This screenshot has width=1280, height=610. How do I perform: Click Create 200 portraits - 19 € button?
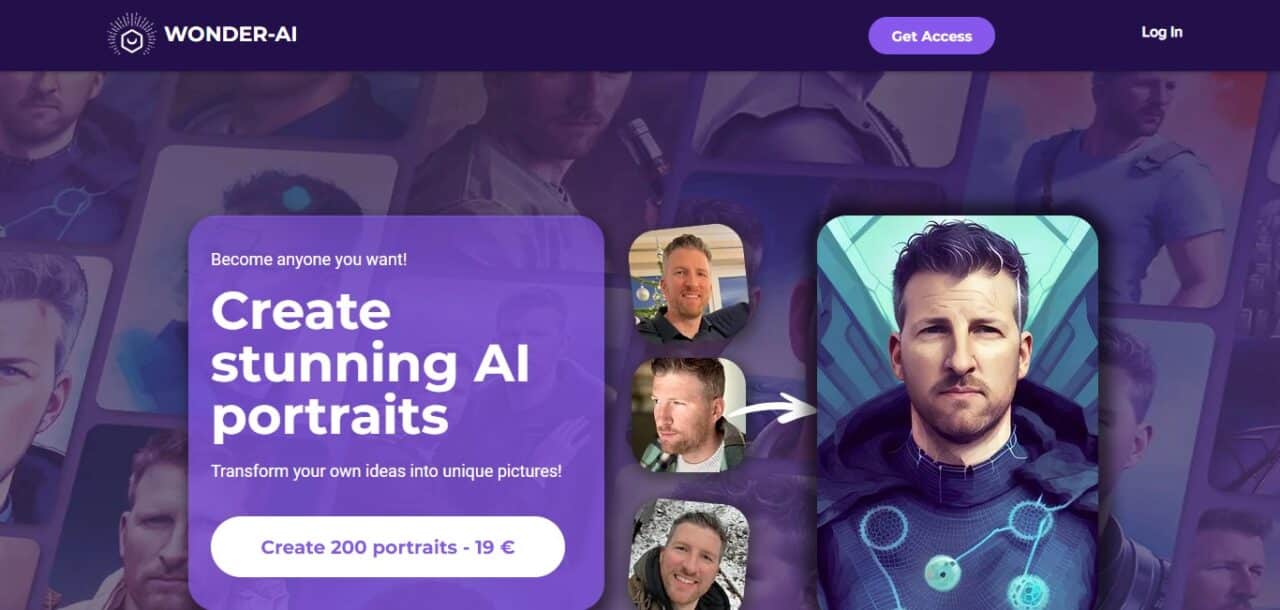pos(388,547)
